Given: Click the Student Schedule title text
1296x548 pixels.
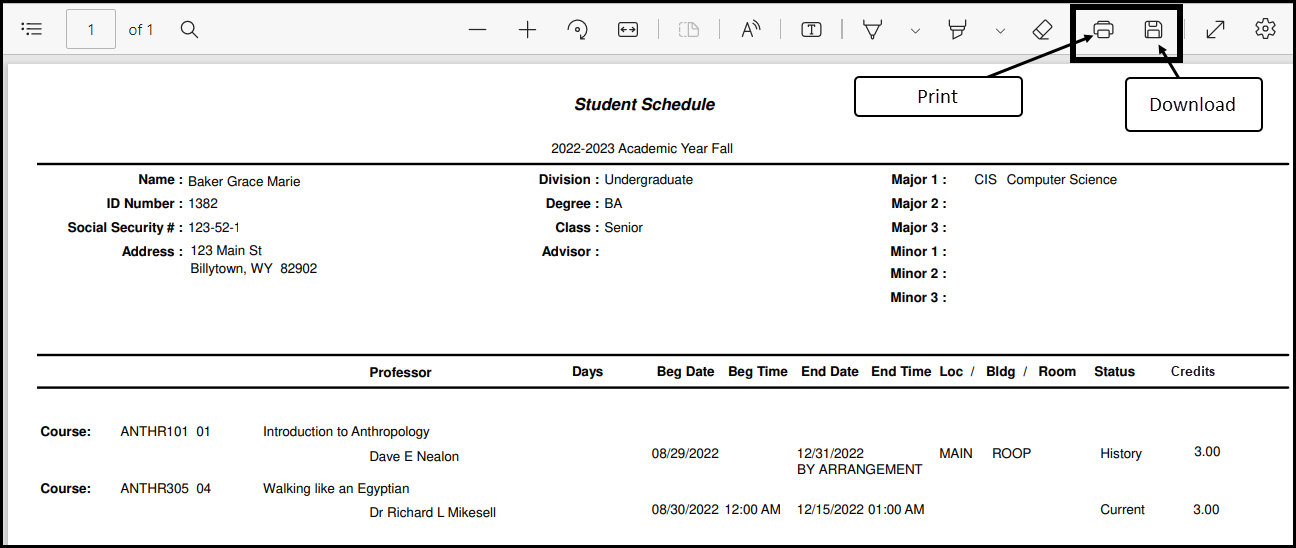Looking at the screenshot, I should [644, 104].
